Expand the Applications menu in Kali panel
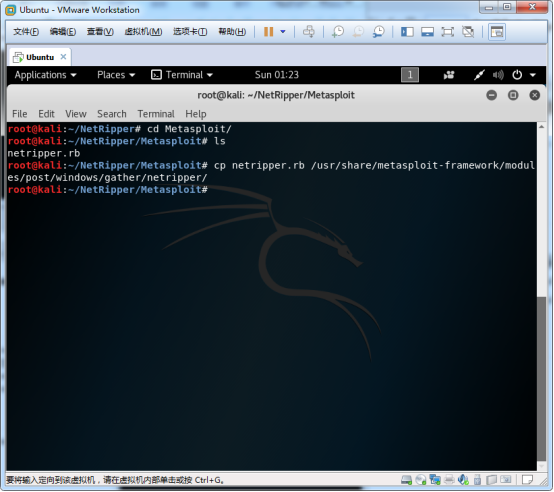 click(x=45, y=75)
